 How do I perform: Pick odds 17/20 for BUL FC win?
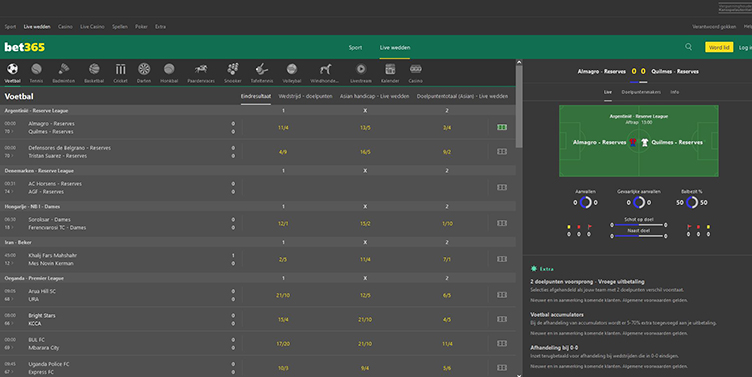point(283,344)
